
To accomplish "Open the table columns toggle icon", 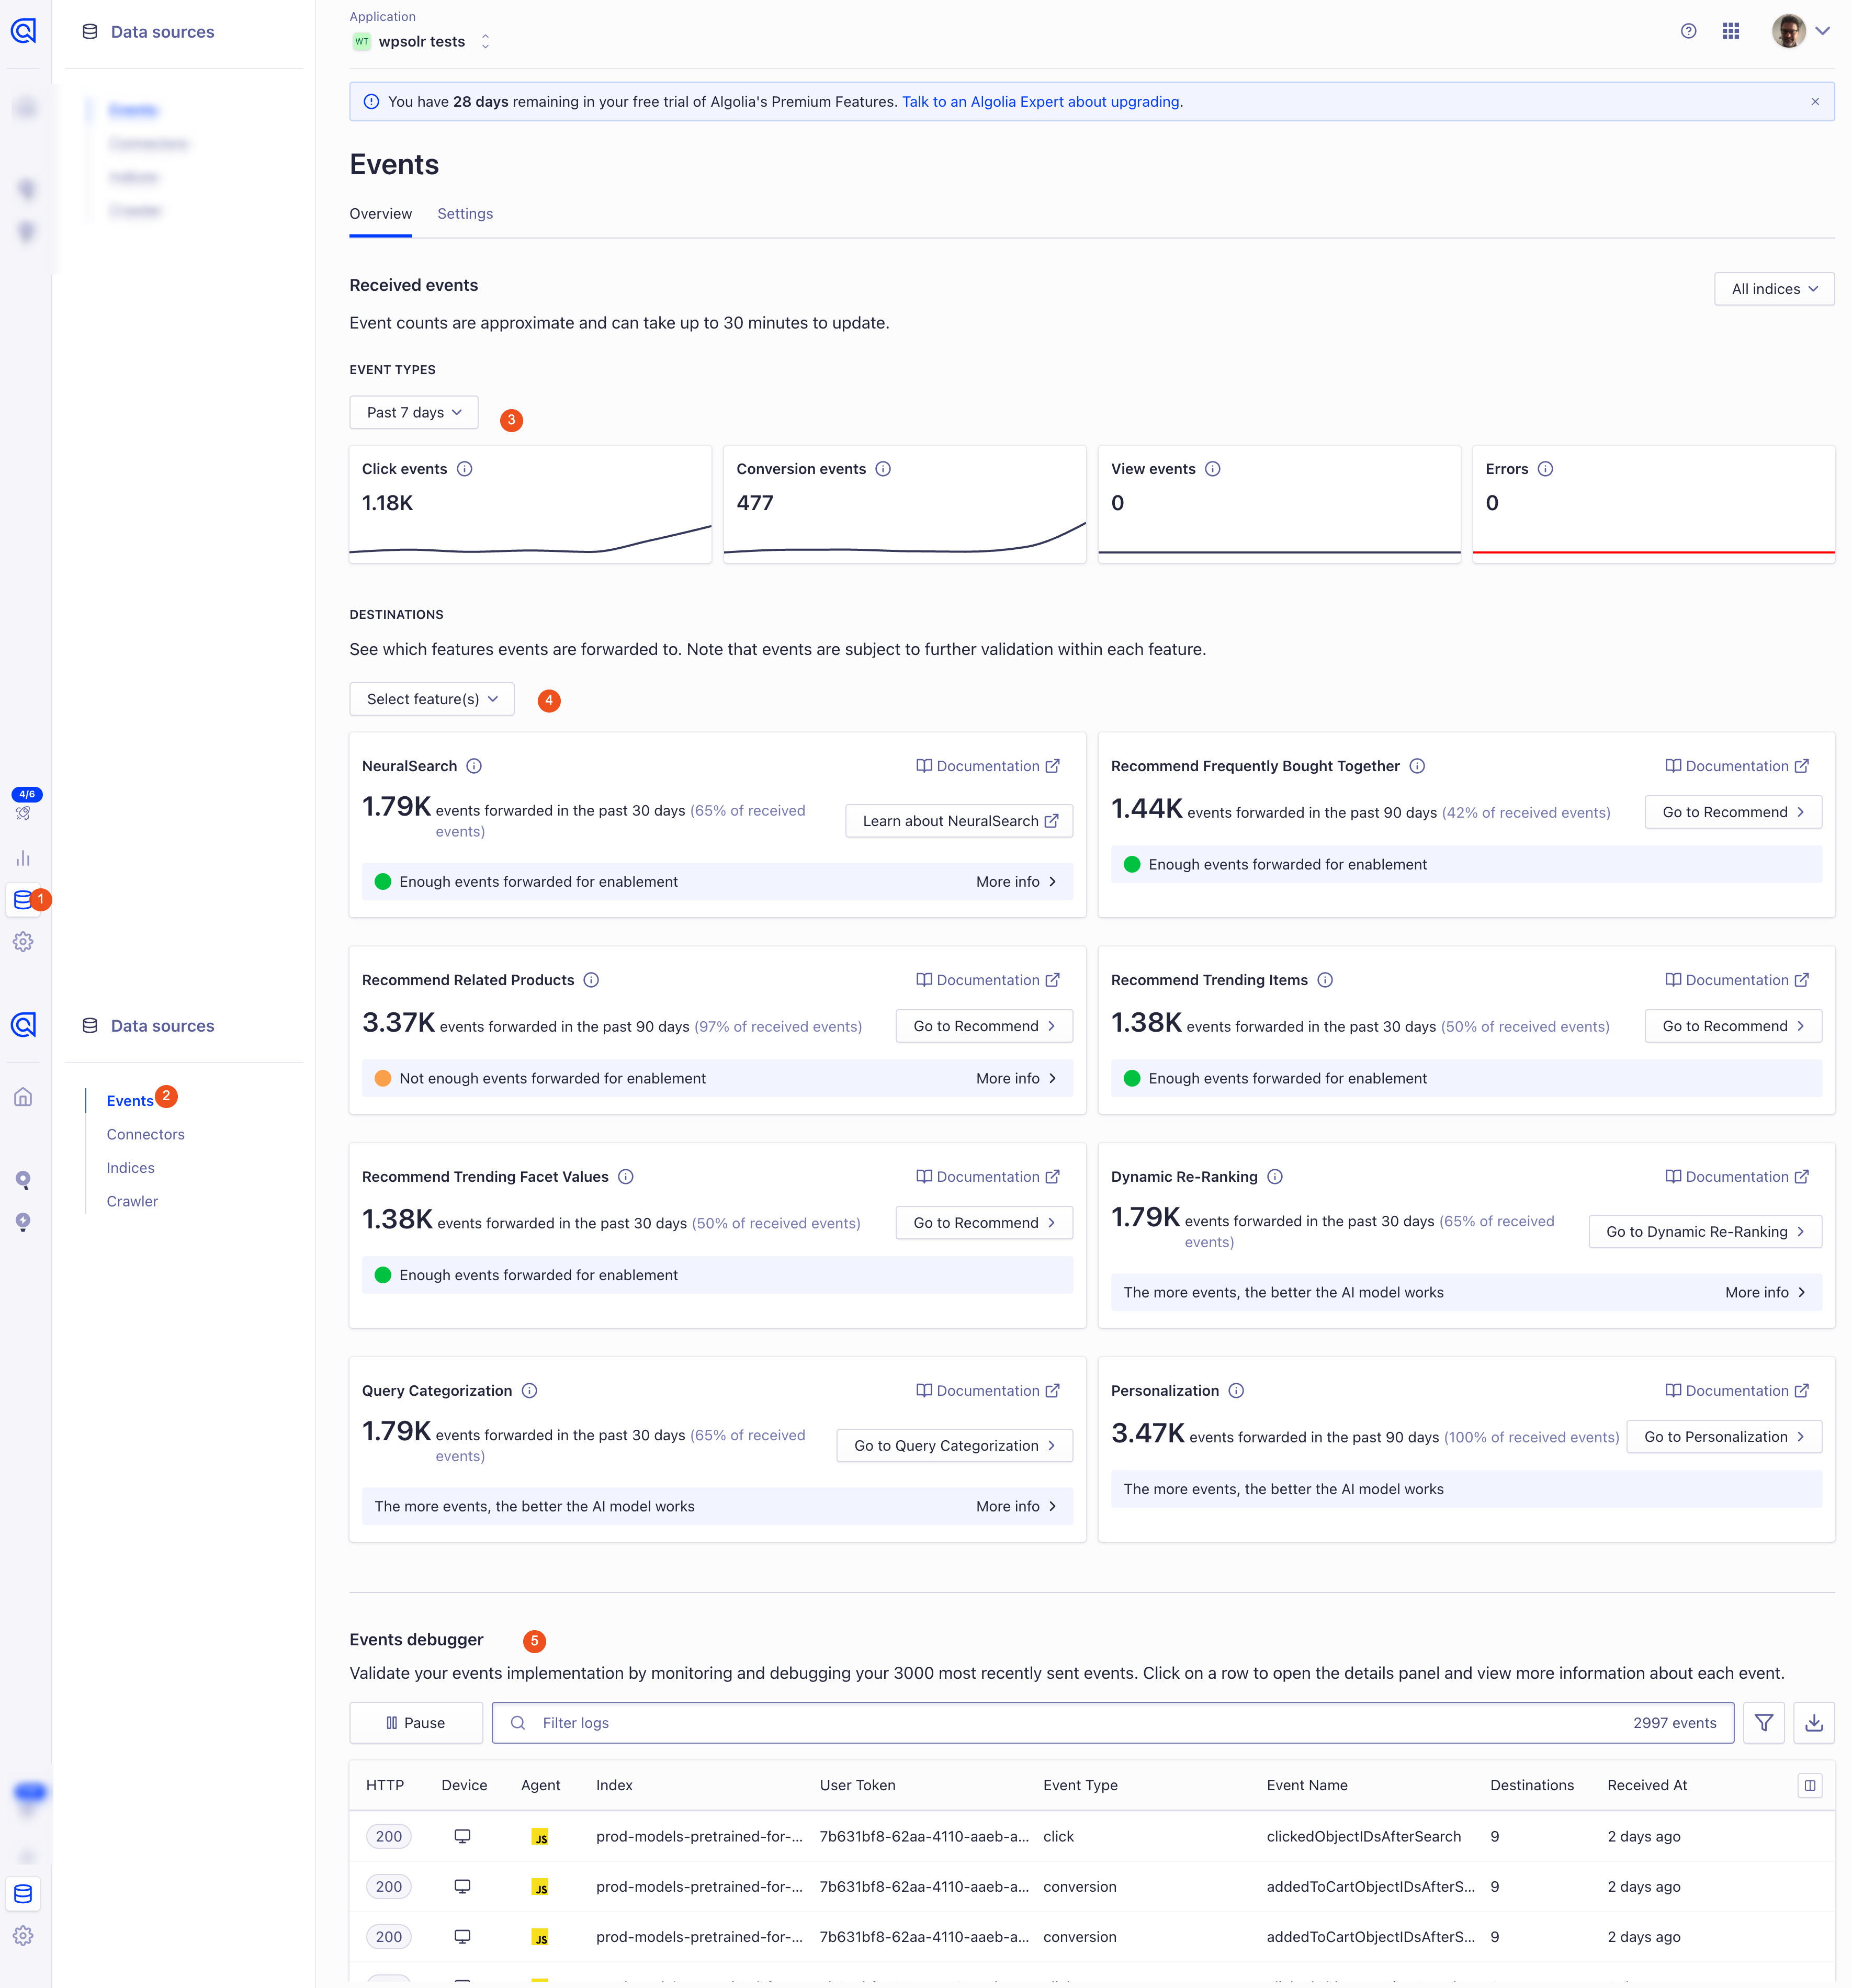I will coord(1810,1786).
